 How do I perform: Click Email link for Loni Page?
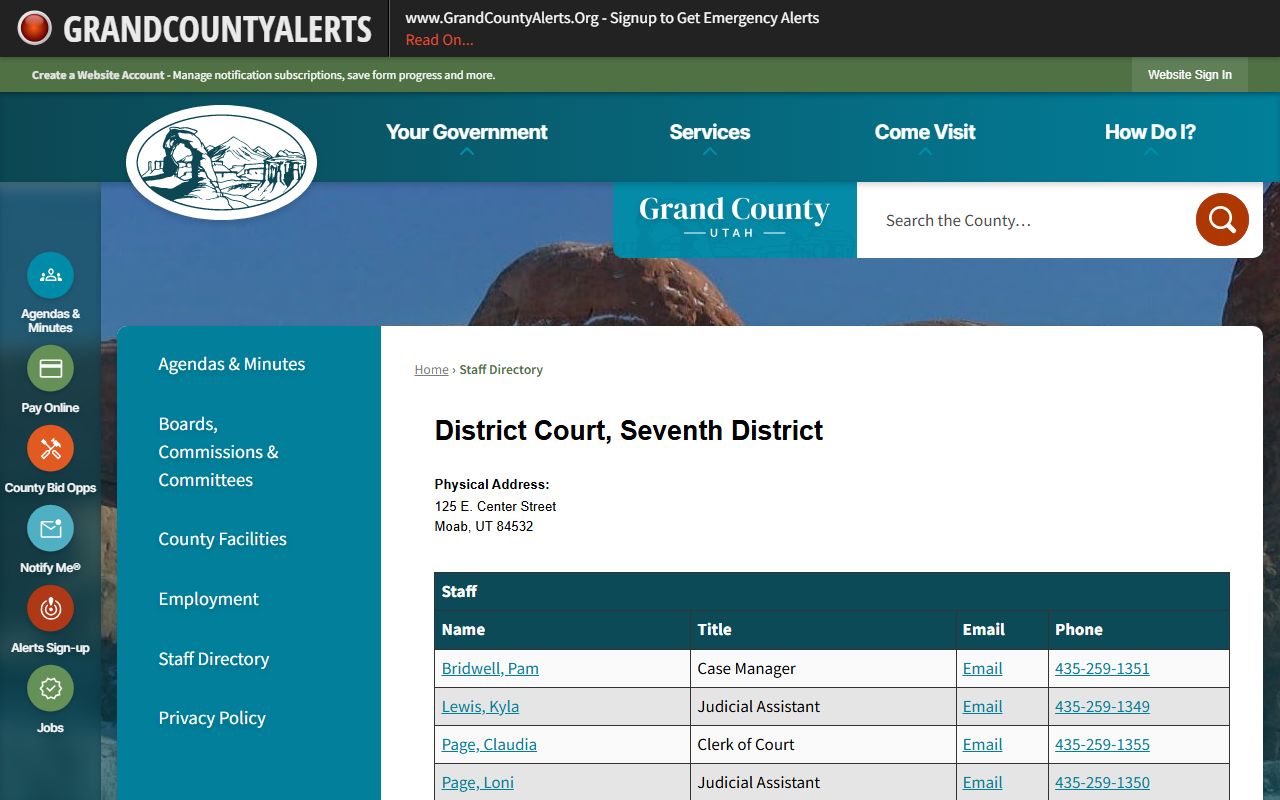click(982, 783)
